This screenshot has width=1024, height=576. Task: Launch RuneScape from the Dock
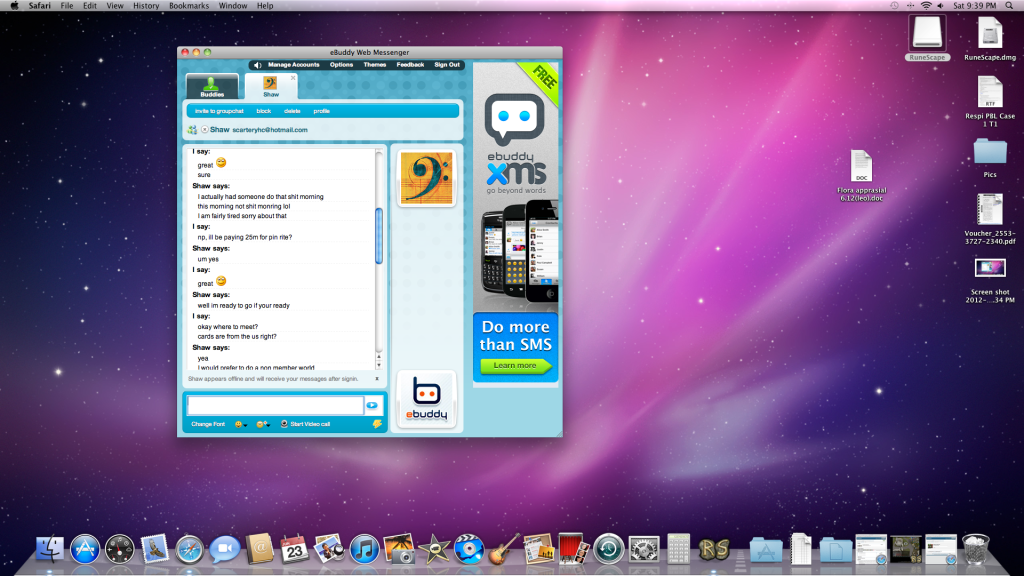coord(714,549)
